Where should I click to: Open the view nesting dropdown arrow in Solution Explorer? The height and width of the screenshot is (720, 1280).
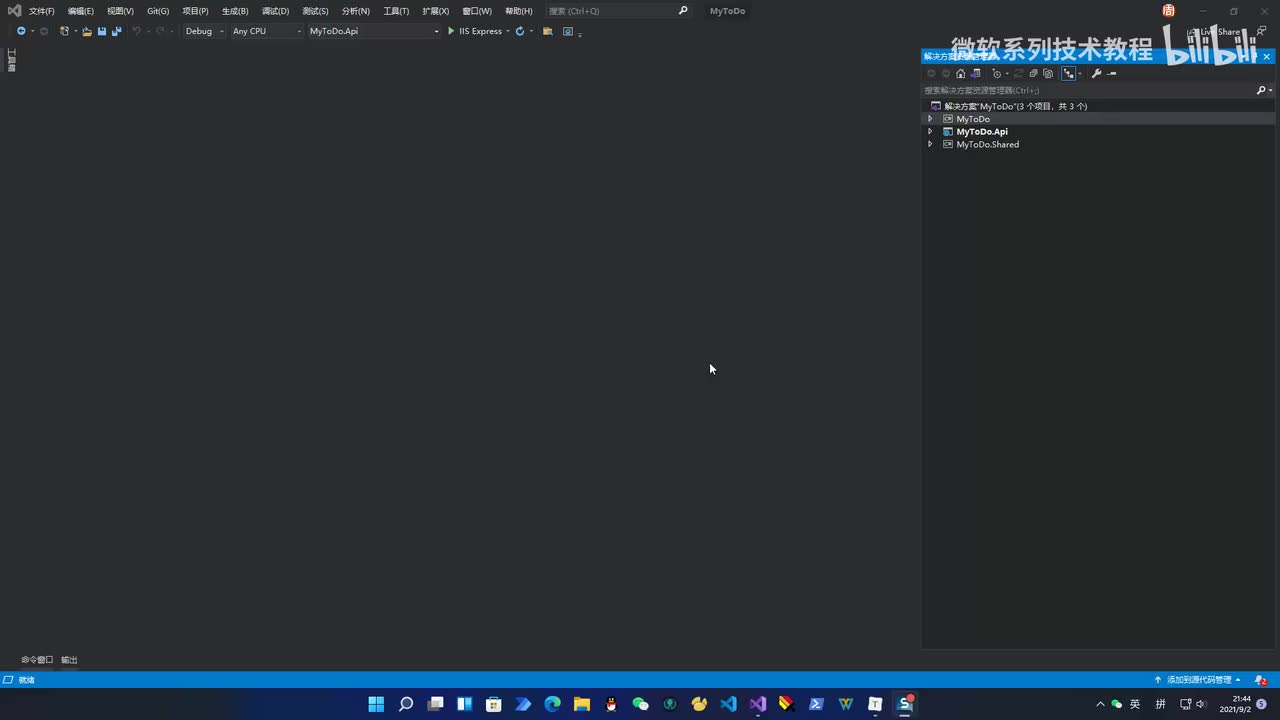click(x=1080, y=73)
